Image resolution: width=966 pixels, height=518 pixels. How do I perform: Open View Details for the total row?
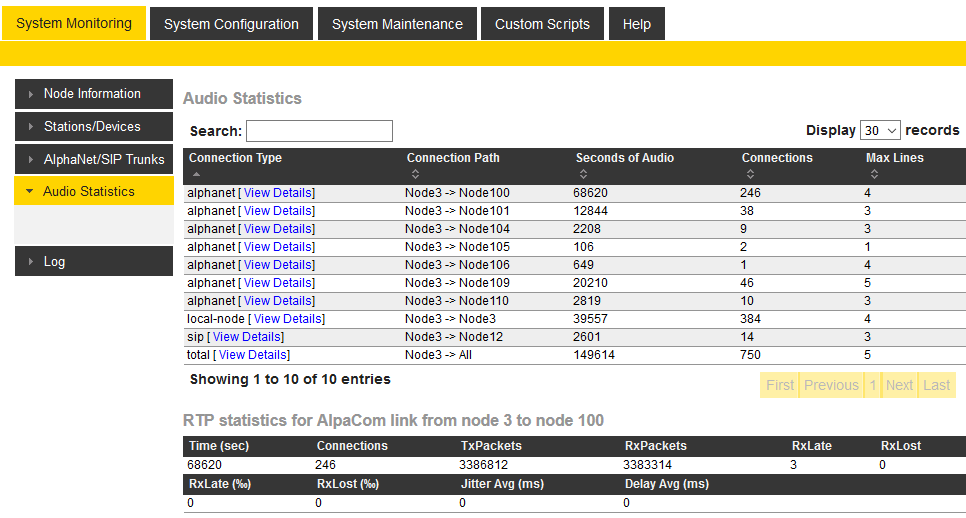pyautogui.click(x=252, y=355)
